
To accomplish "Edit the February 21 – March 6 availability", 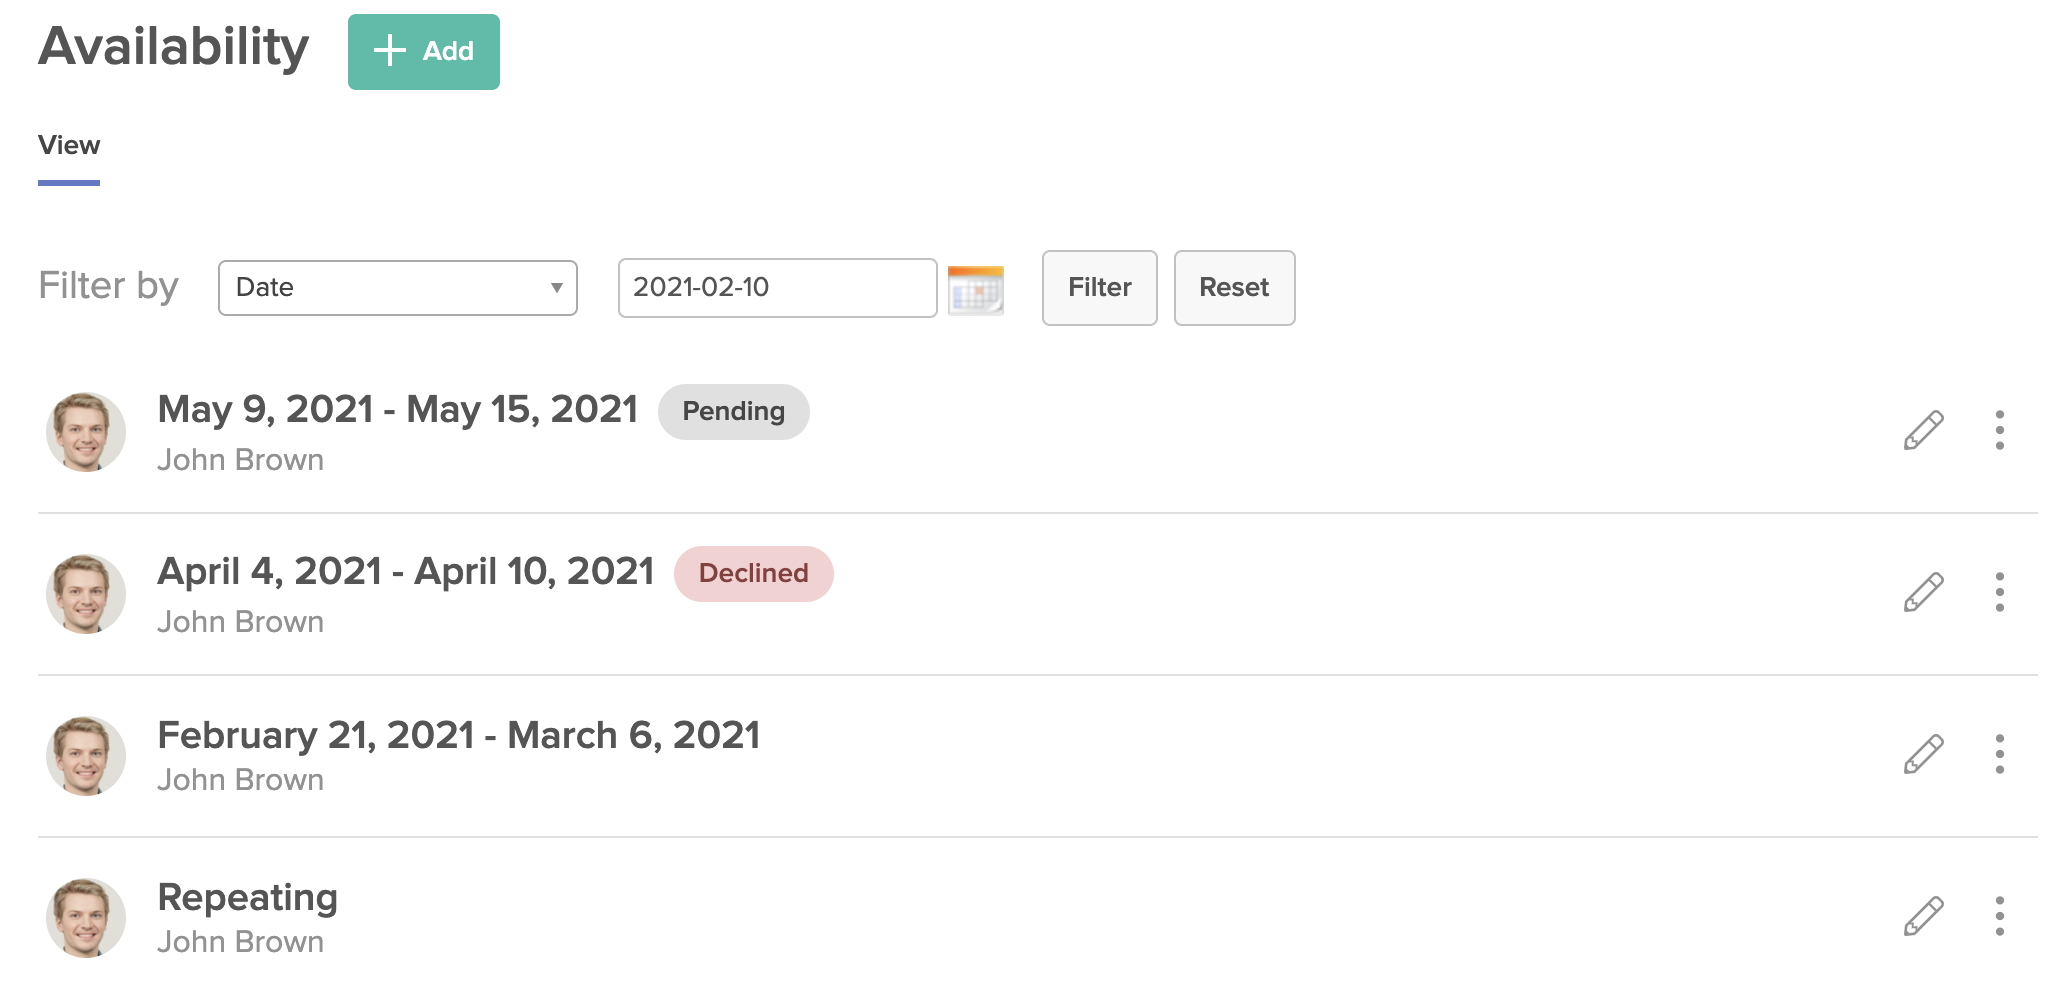I will pos(1922,754).
